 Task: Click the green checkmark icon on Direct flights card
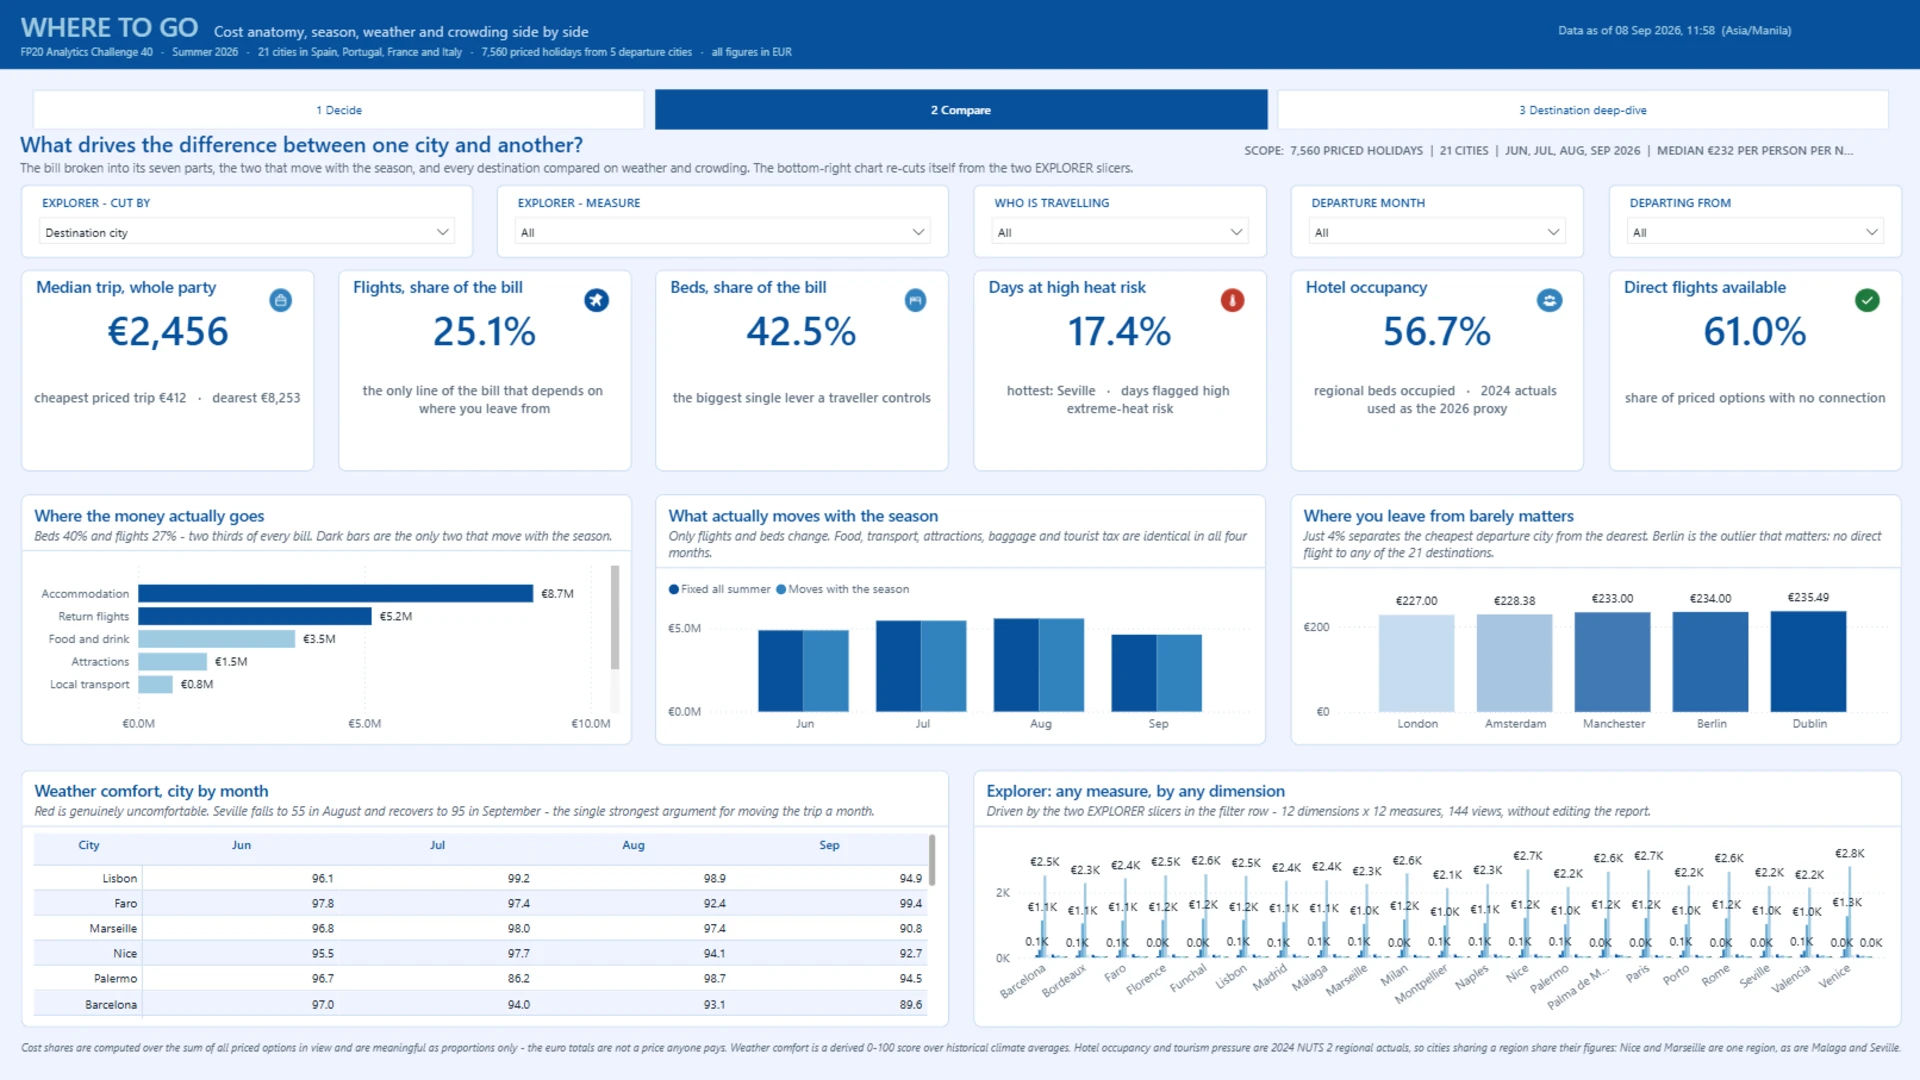click(x=1867, y=300)
